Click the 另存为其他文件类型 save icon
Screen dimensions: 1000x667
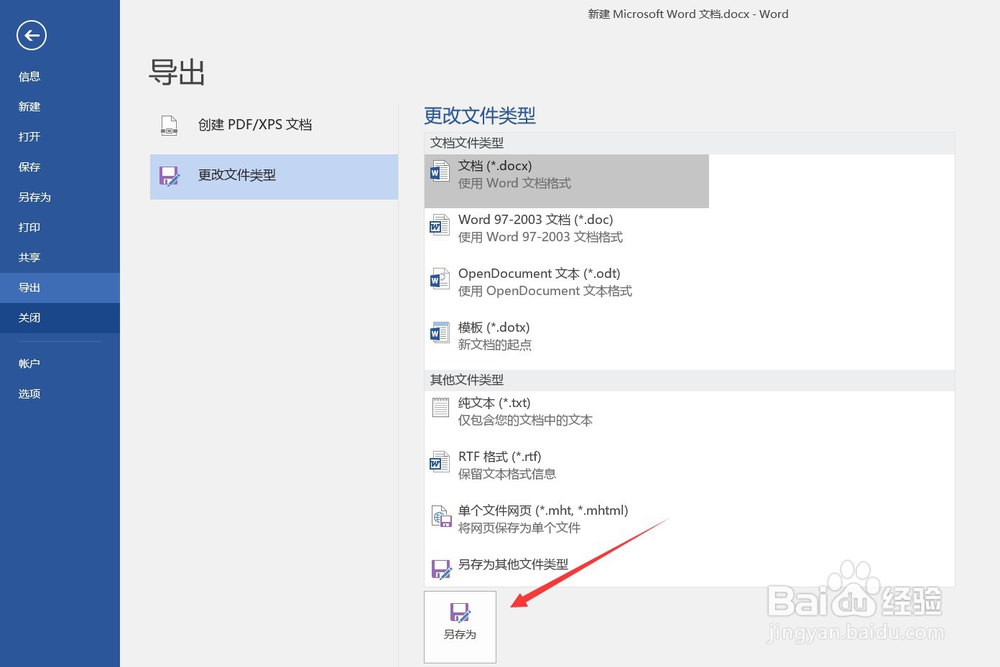[x=441, y=569]
